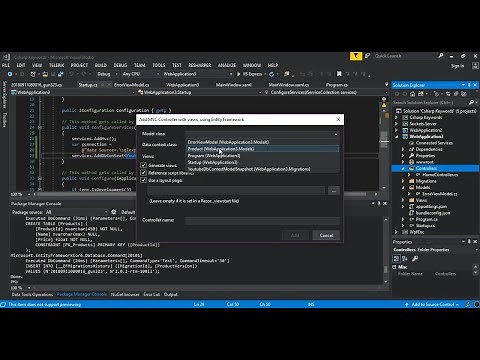Click the account icon next to Sign in
This screenshot has width=480, height=360.
coord(475,66)
